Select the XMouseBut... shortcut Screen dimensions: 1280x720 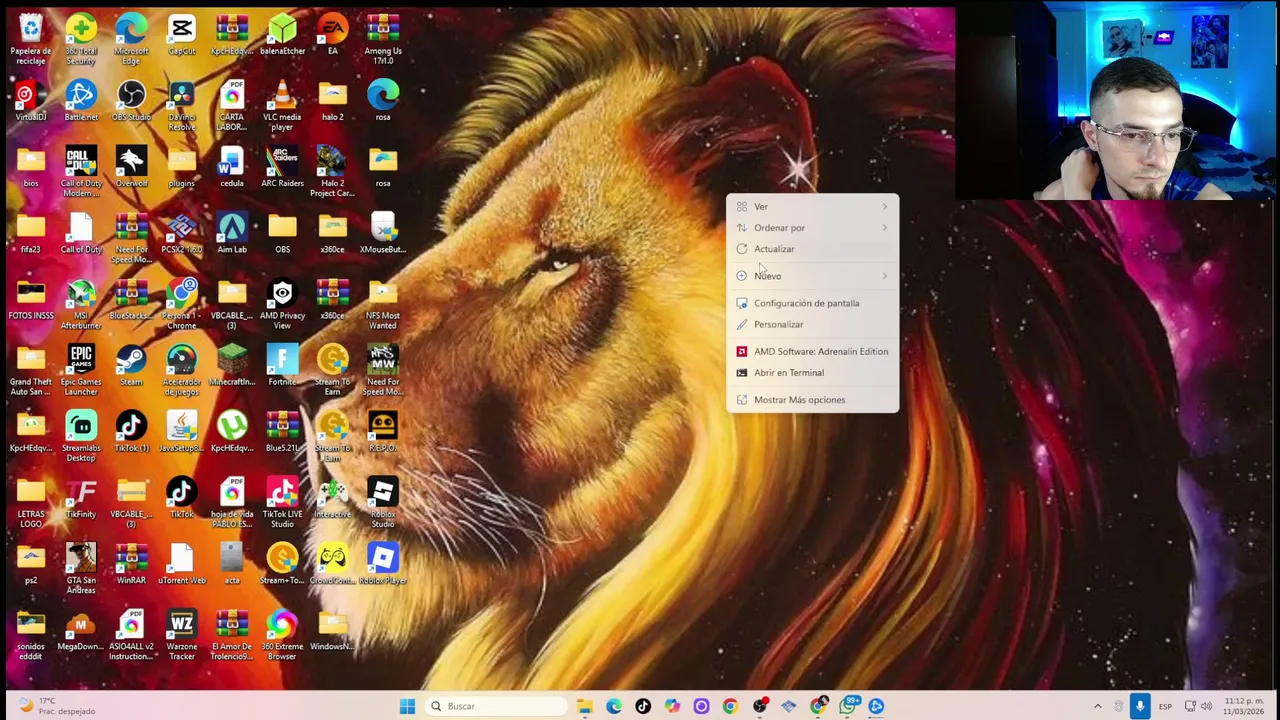[383, 233]
